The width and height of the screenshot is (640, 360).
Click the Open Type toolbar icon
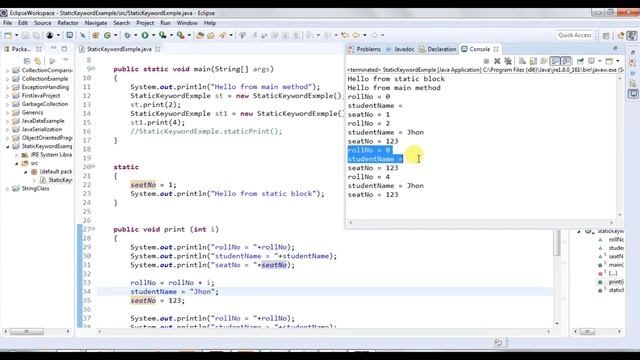pyautogui.click(x=200, y=35)
